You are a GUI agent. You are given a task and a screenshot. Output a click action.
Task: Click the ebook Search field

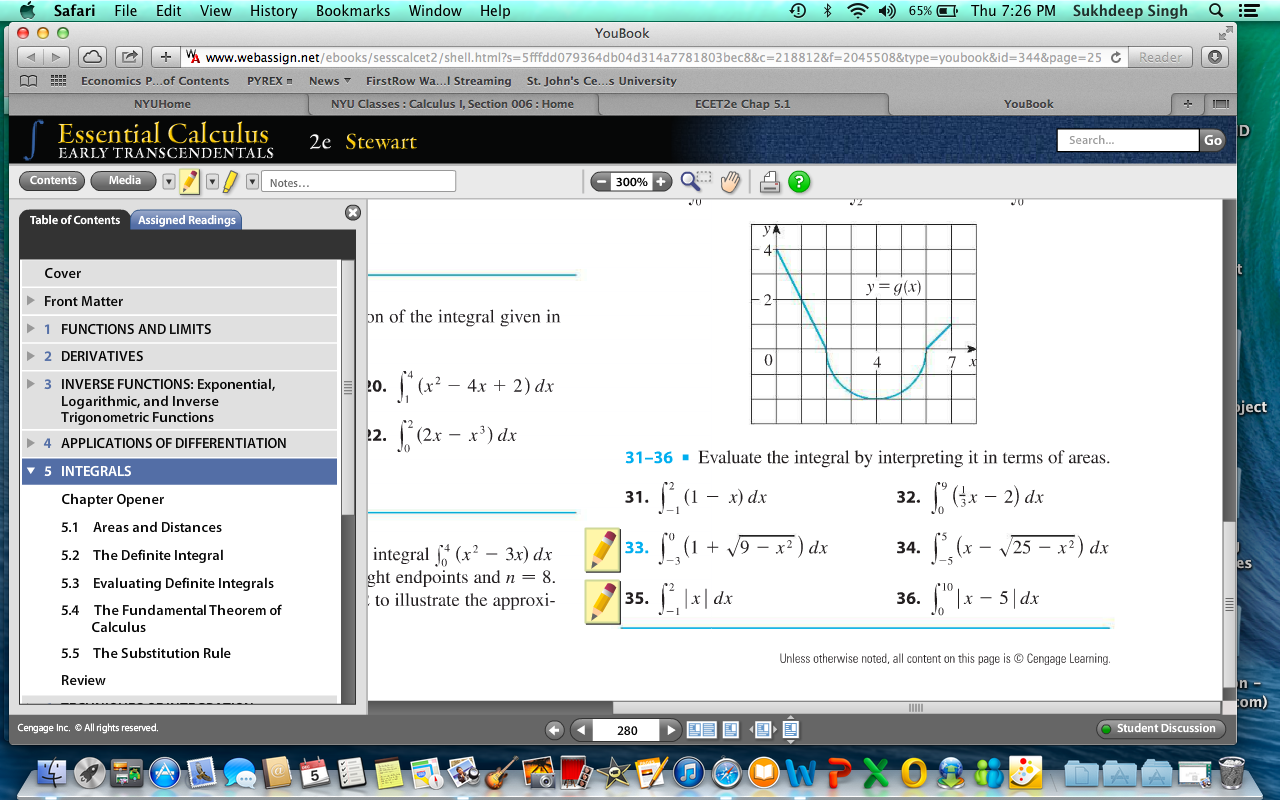[x=1128, y=140]
